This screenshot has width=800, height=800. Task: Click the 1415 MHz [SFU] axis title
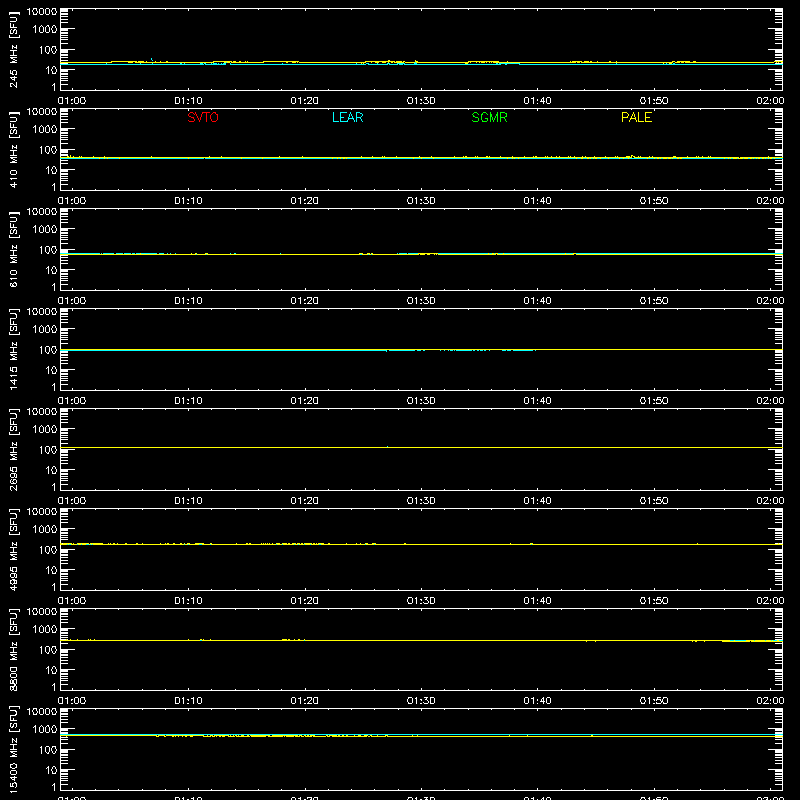(14, 349)
